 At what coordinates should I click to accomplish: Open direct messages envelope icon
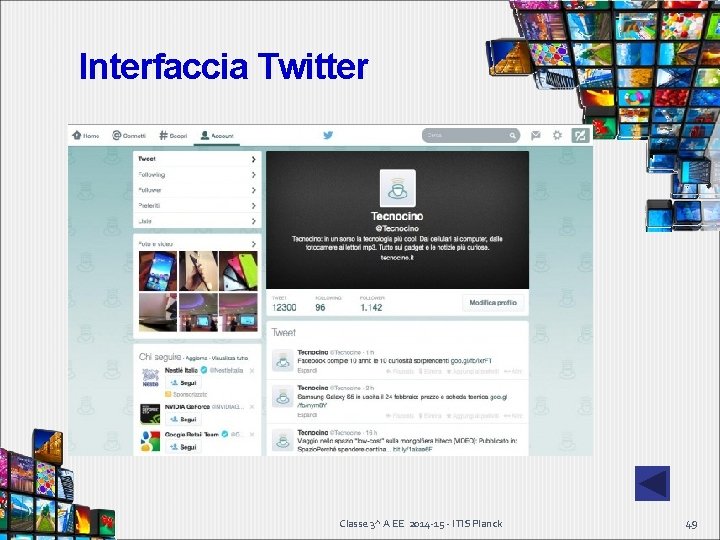(535, 135)
